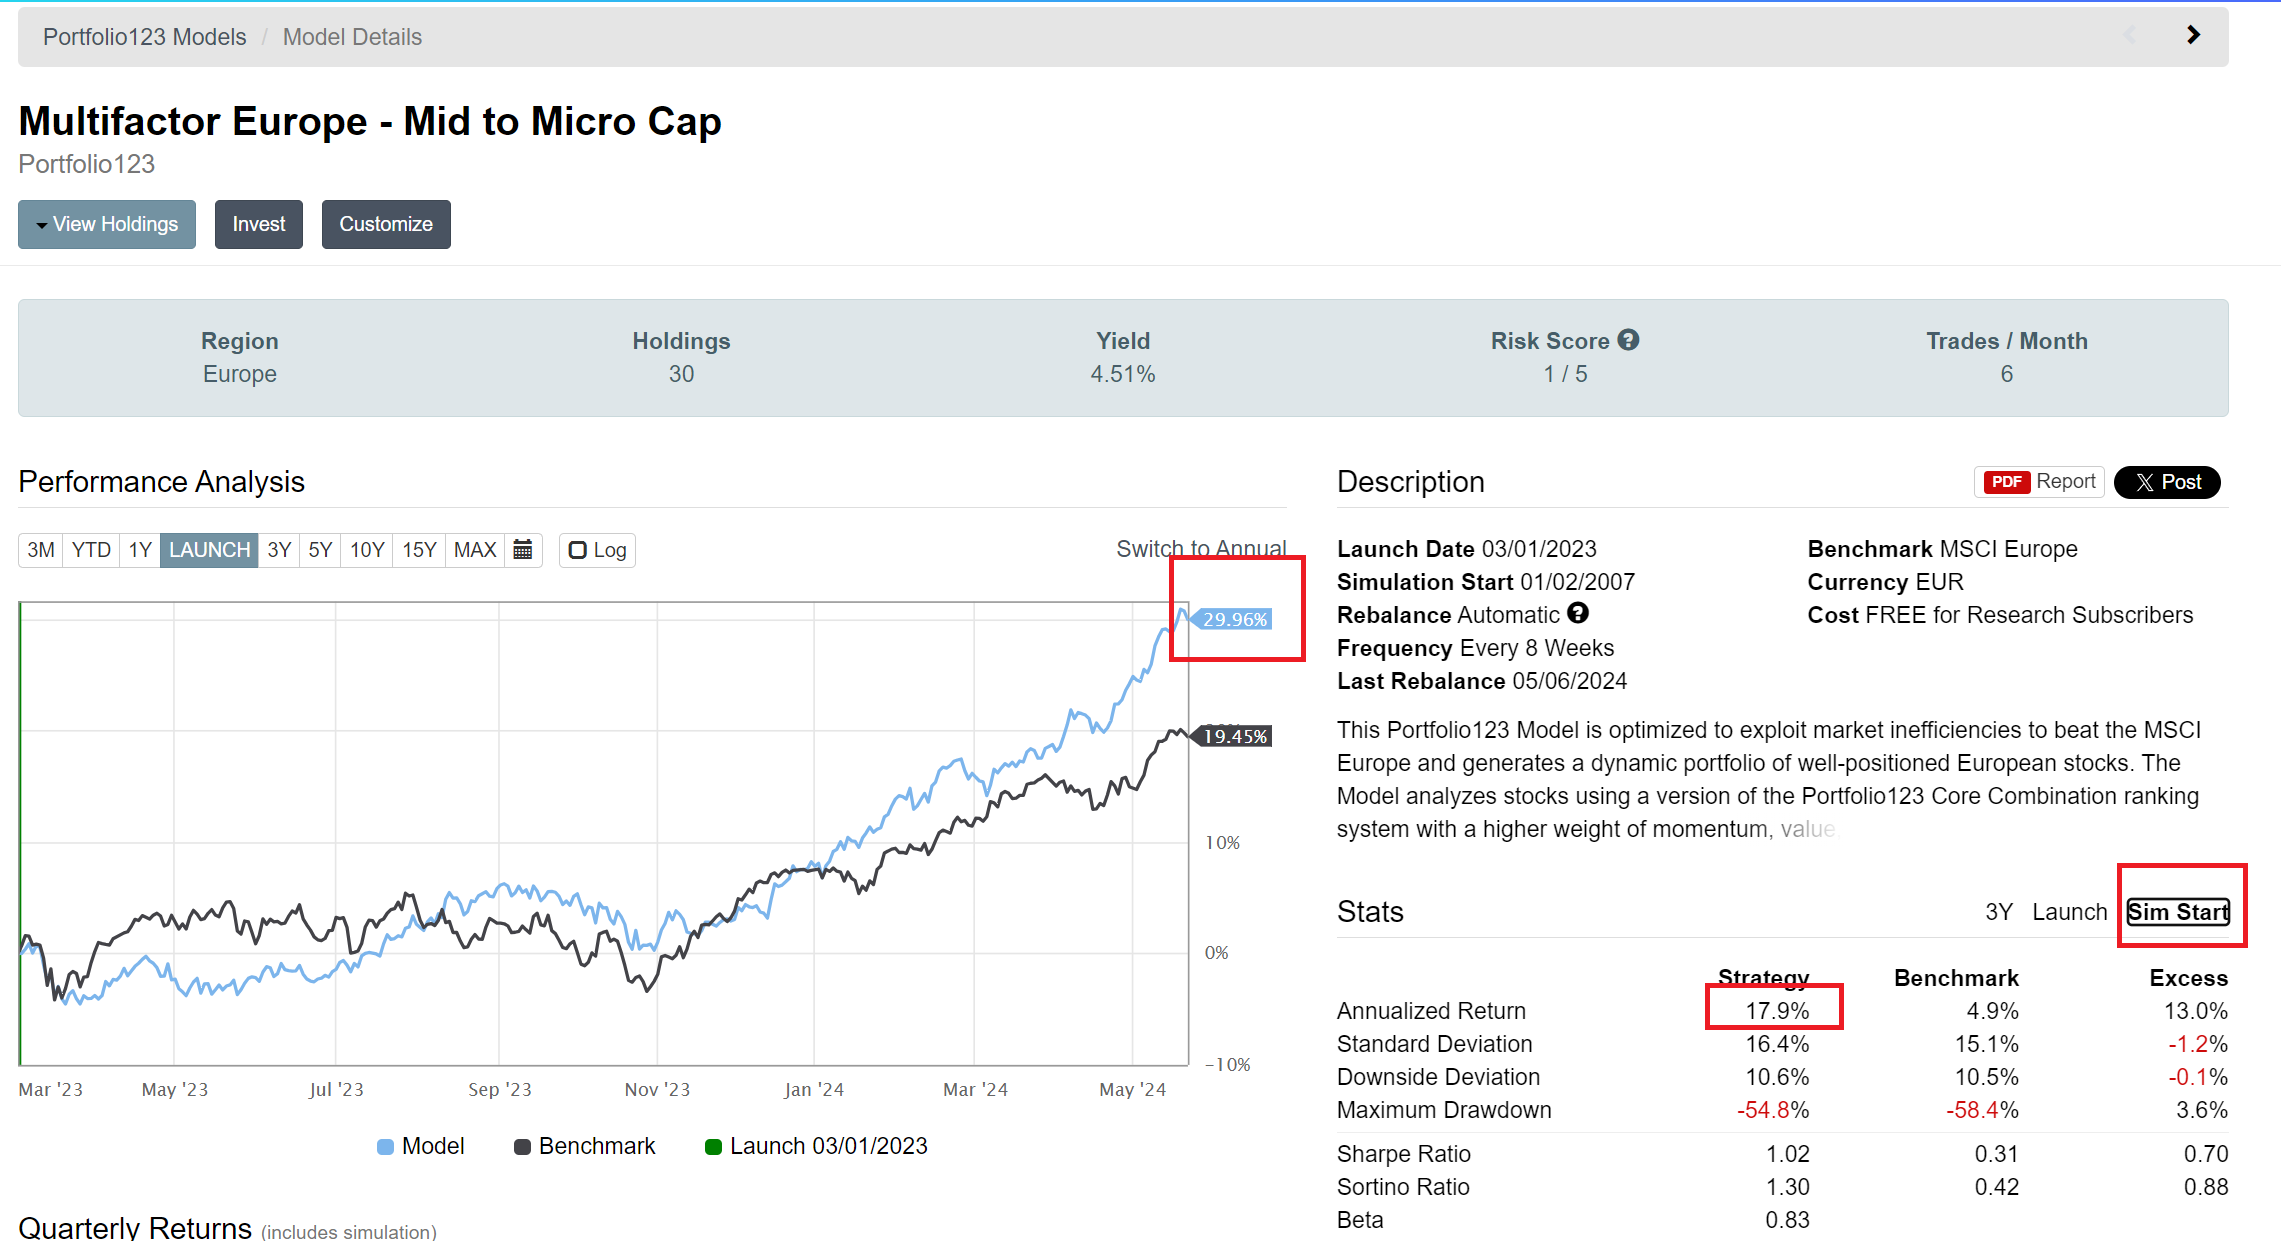Image resolution: width=2281 pixels, height=1241 pixels.
Task: Click the Rebalance Automatic help icon
Action: click(1578, 613)
